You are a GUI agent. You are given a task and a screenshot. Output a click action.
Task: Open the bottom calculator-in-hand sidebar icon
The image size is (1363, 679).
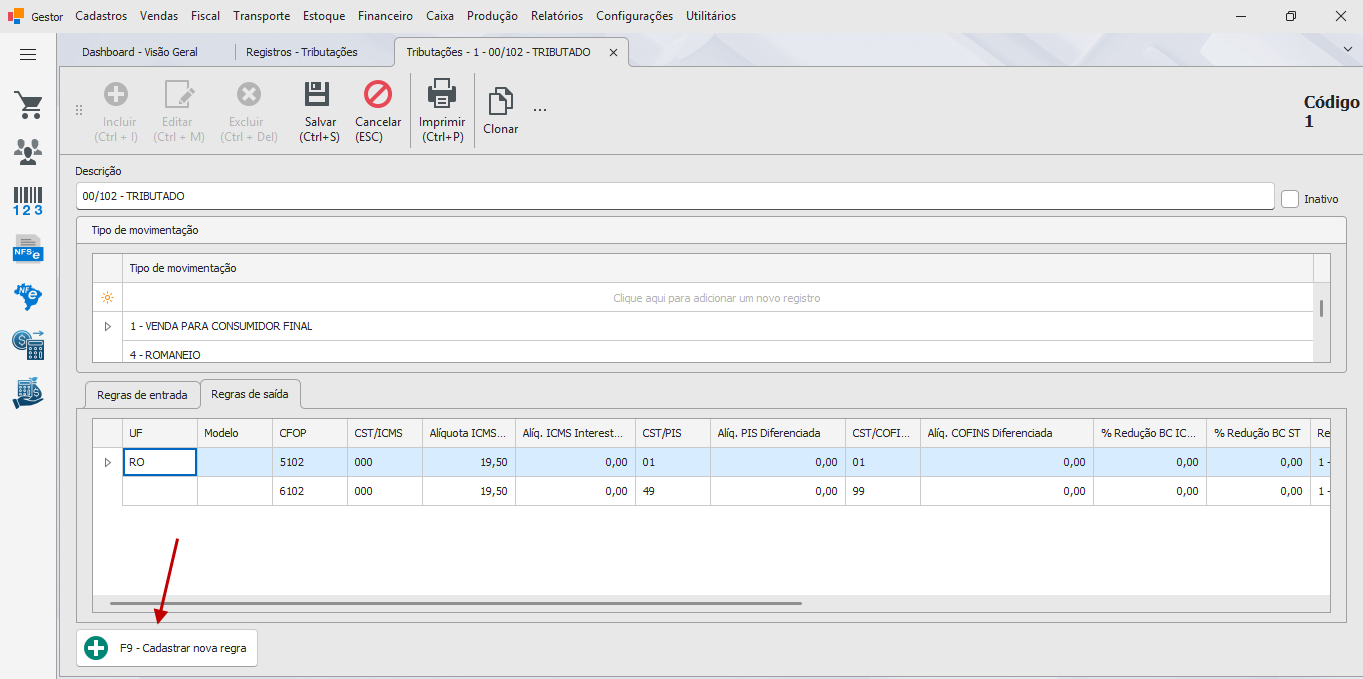point(28,392)
